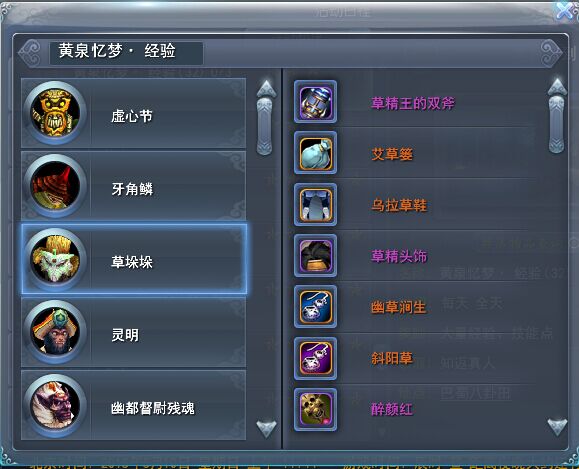Select the 幽都督尉残魂 boss entry
The image size is (579, 469).
tap(133, 405)
